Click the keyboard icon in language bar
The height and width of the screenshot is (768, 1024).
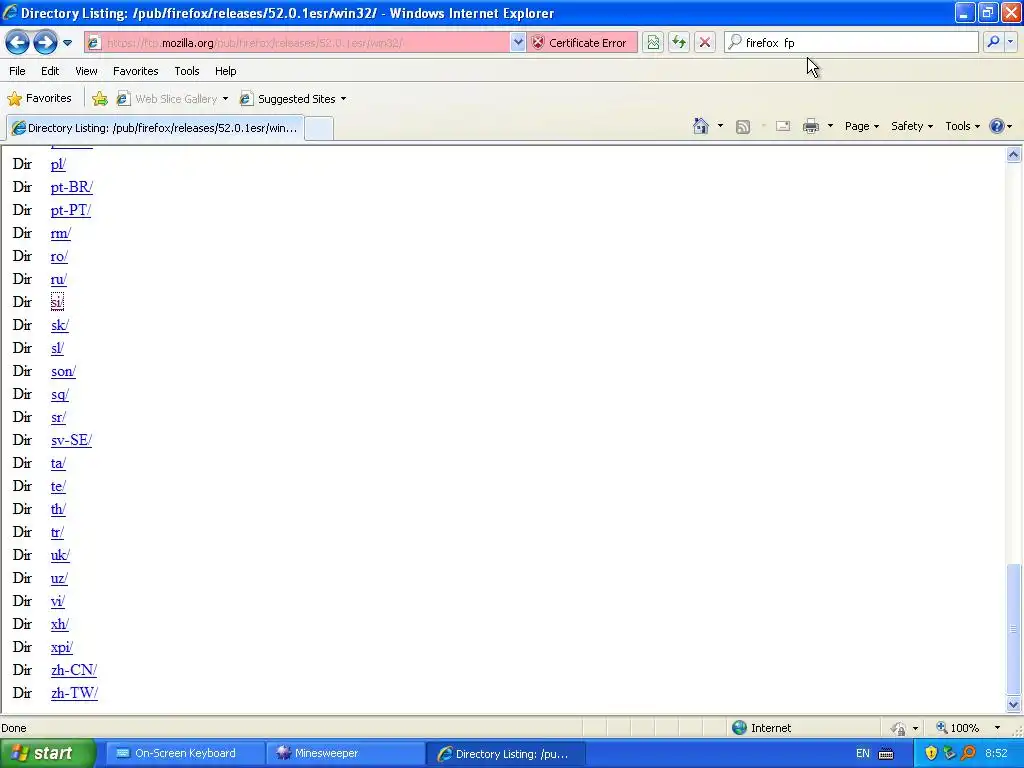click(886, 754)
